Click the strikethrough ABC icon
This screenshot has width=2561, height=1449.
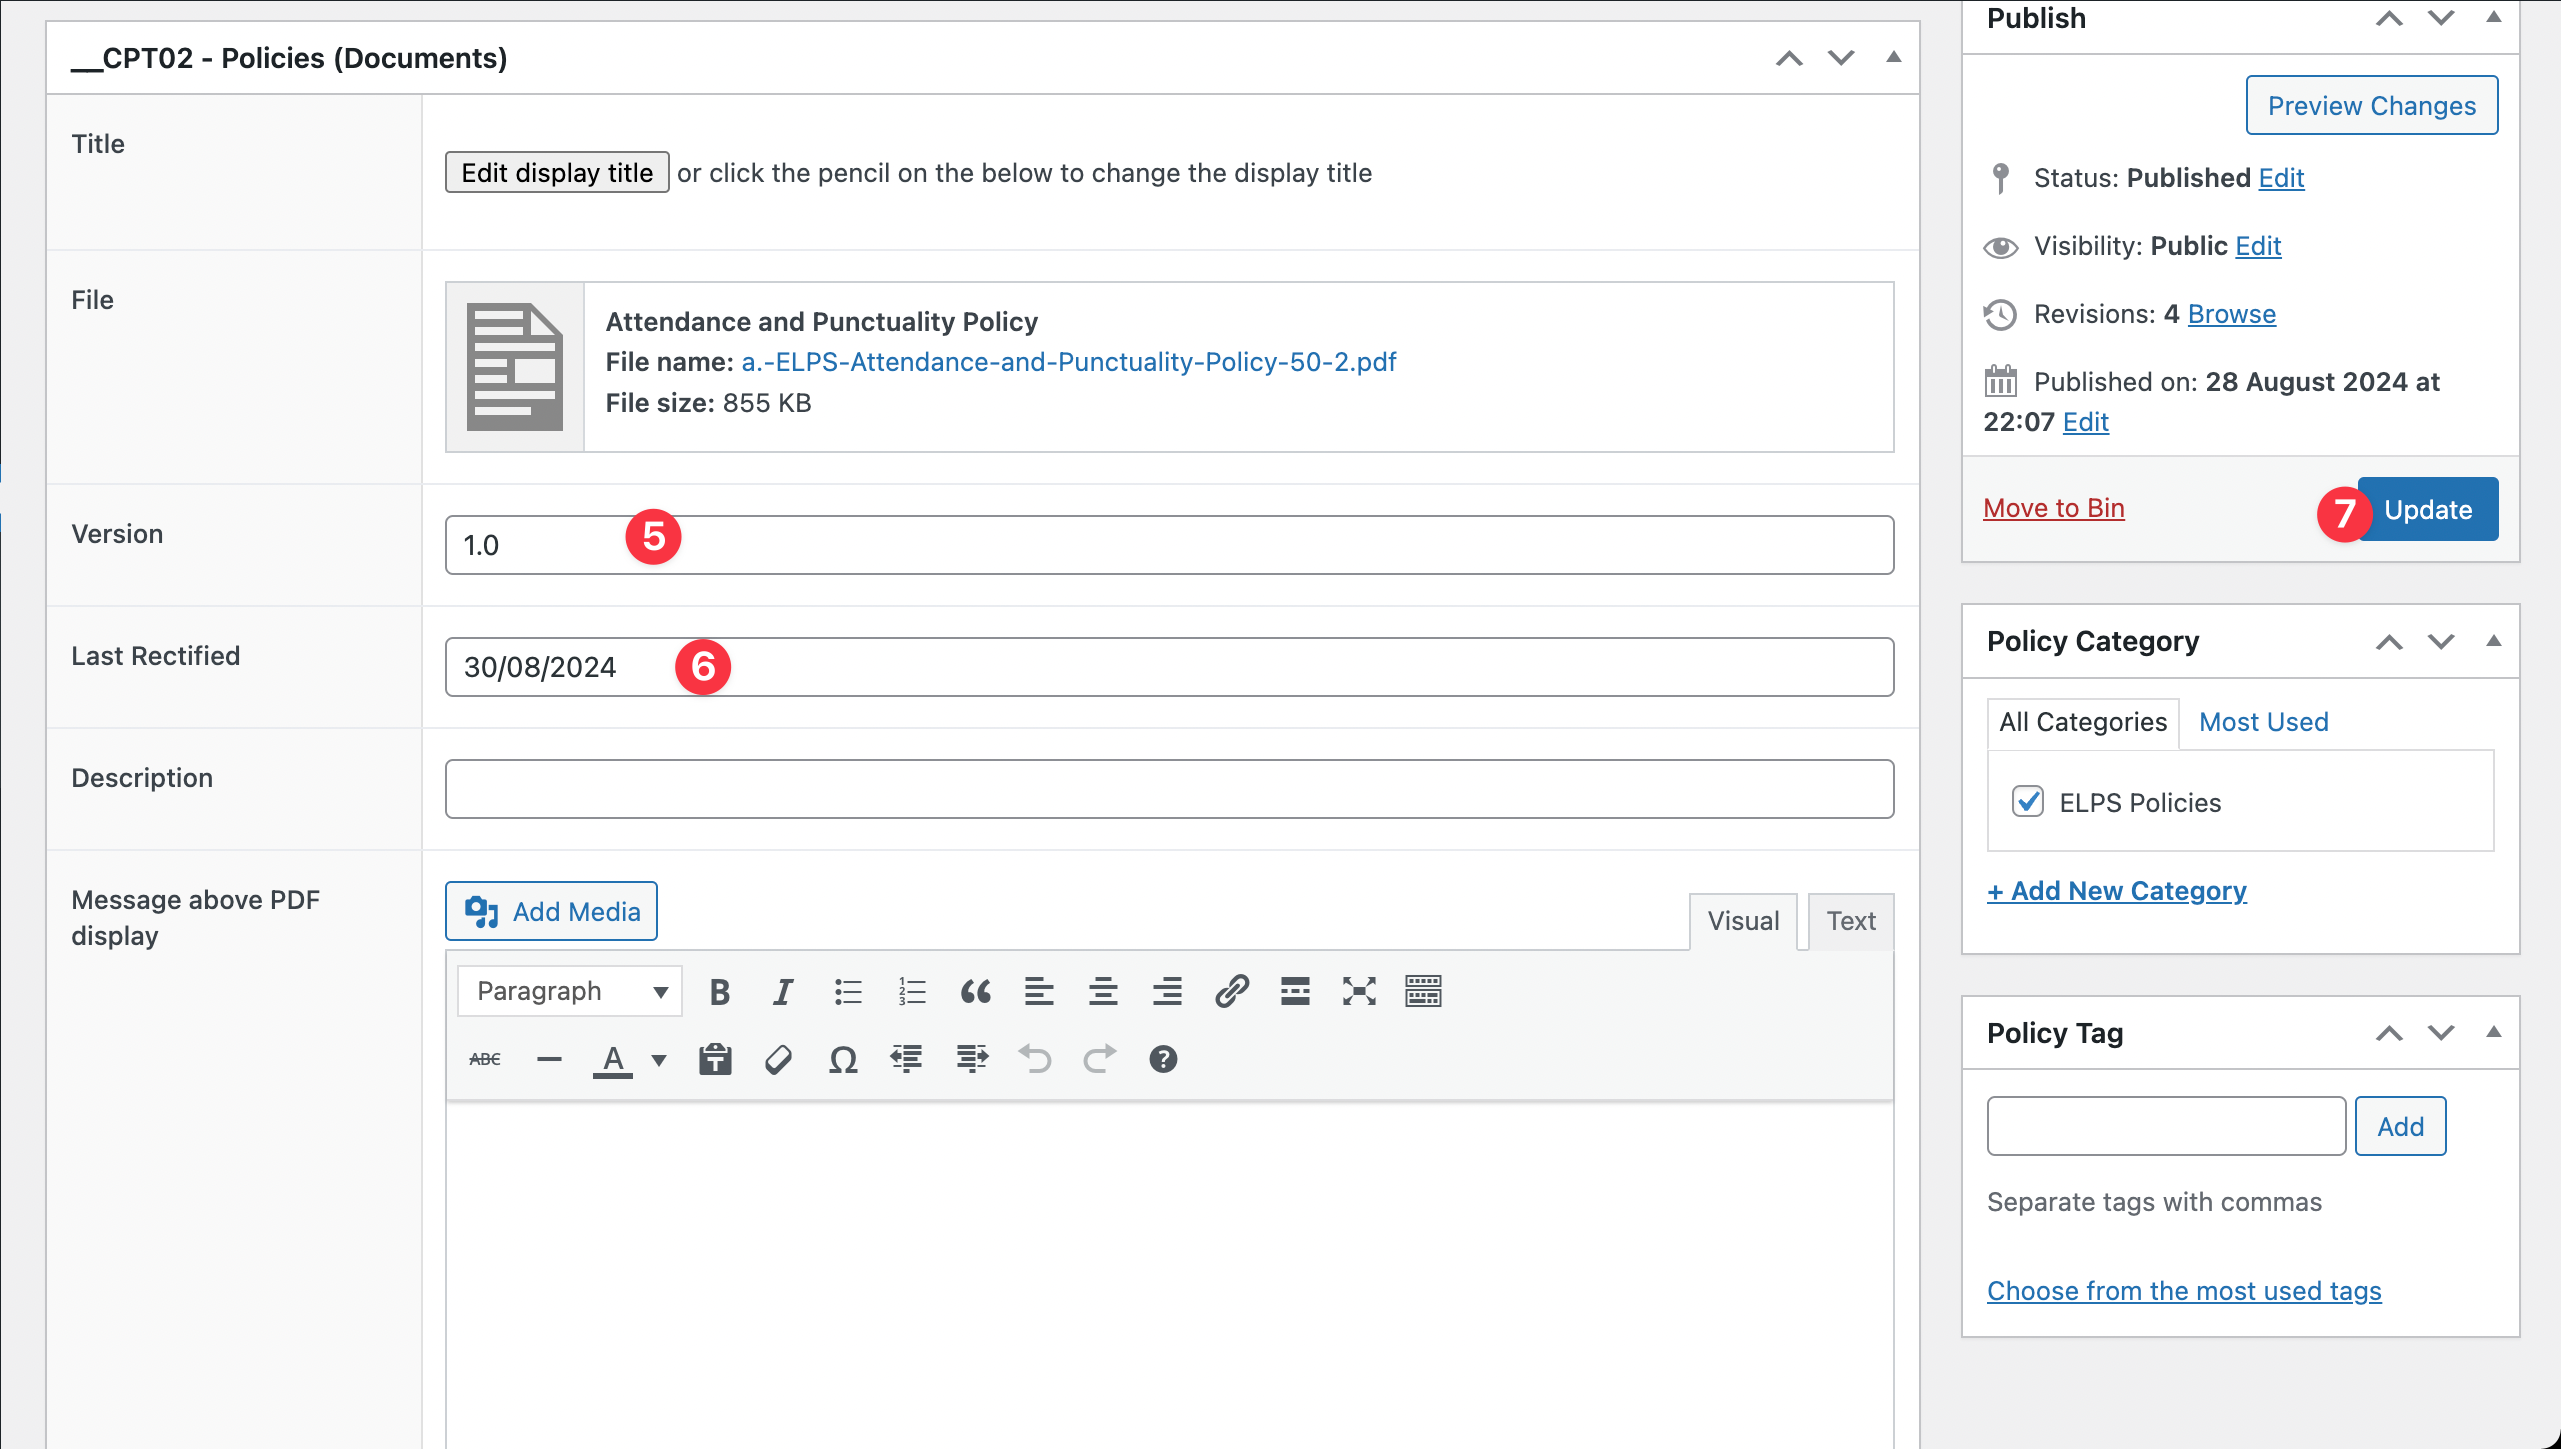(x=485, y=1059)
